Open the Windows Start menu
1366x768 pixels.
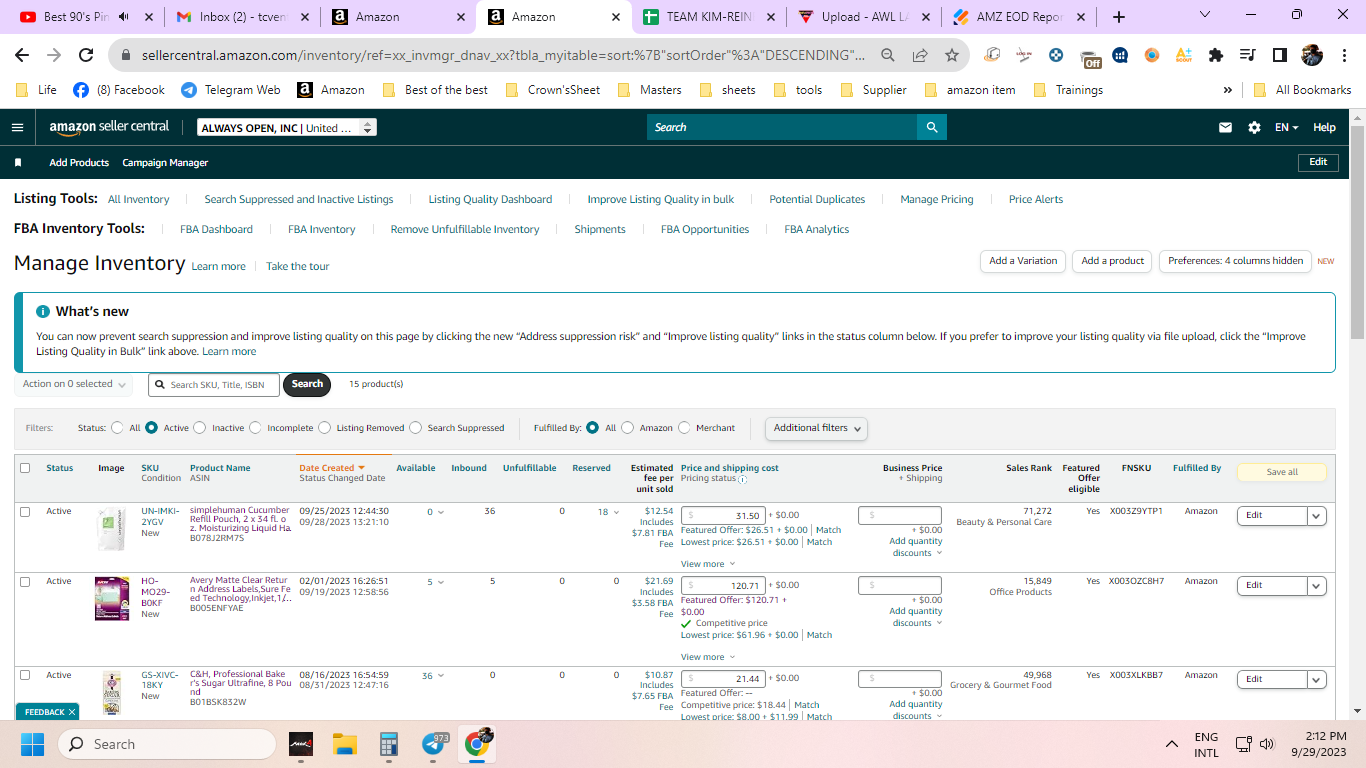pyautogui.click(x=32, y=744)
